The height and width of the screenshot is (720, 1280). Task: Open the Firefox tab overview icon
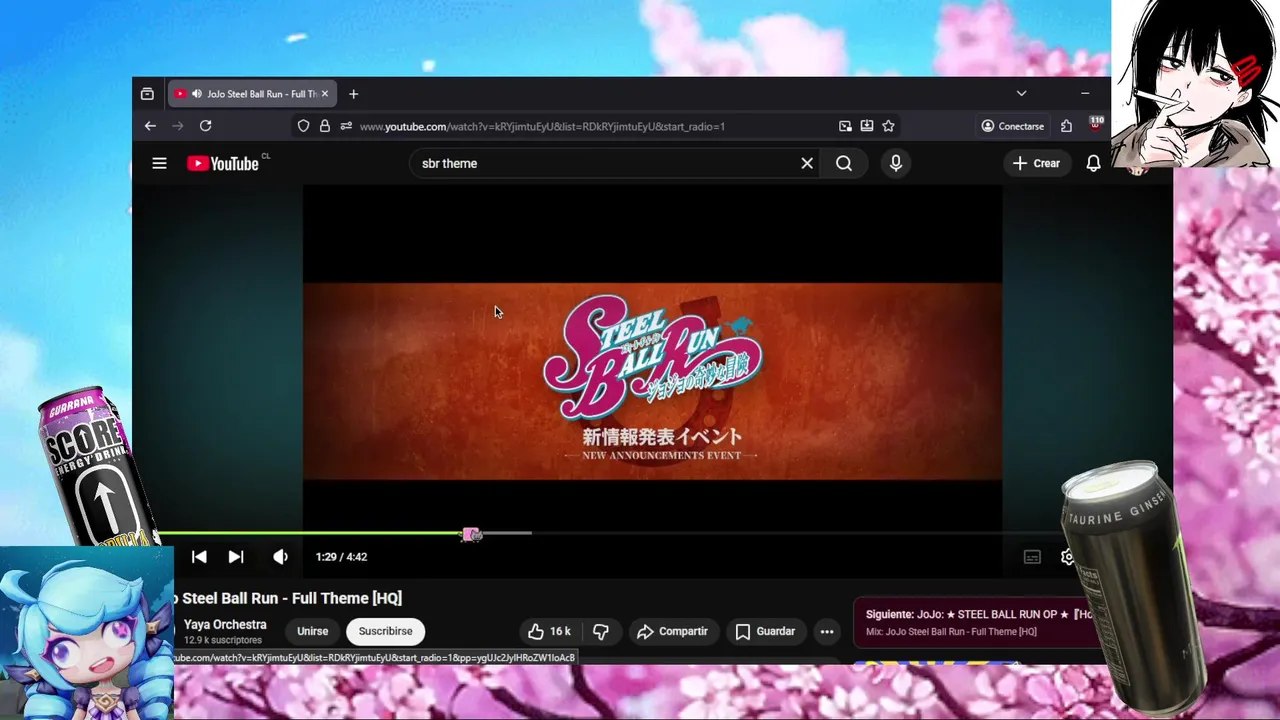point(147,94)
